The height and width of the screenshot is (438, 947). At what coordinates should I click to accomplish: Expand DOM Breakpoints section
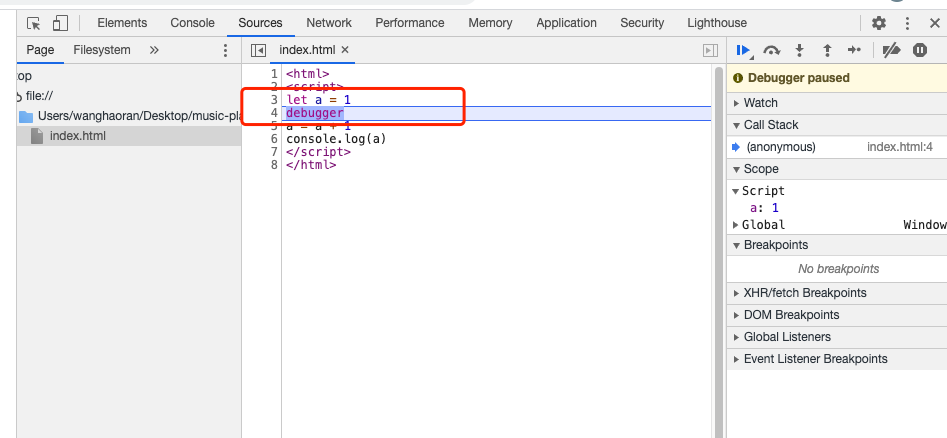(x=837, y=315)
